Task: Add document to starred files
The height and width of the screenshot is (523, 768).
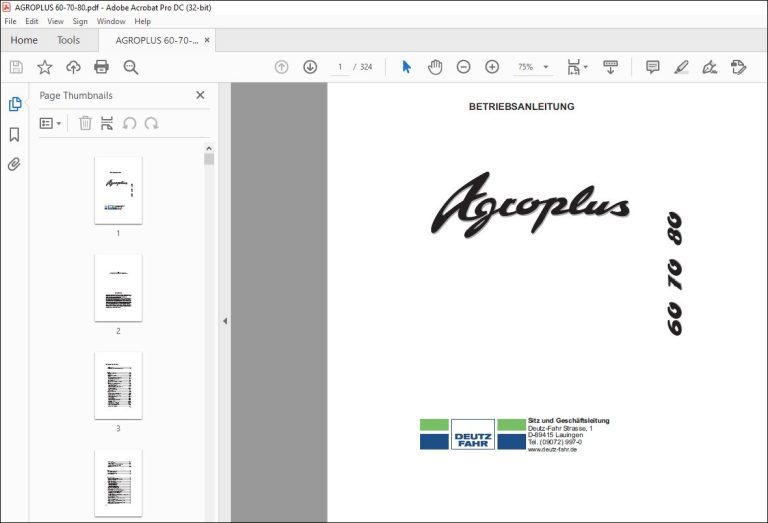Action: [45, 67]
